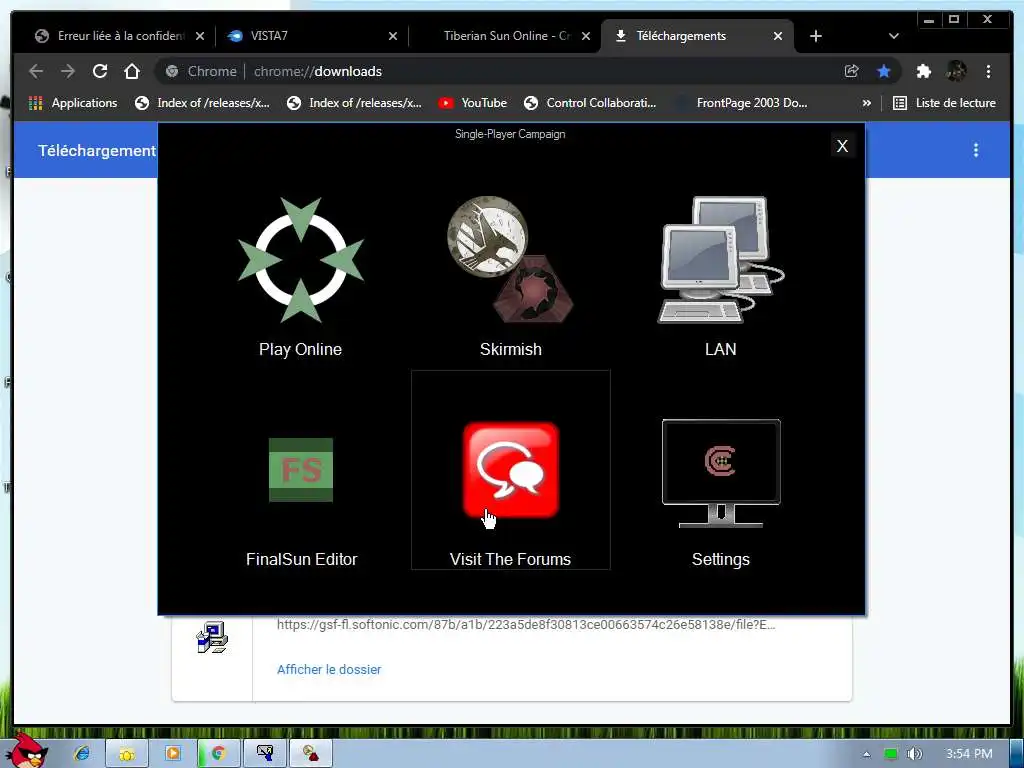The height and width of the screenshot is (768, 1024).
Task: Click Afficher le dossier link
Action: (x=328, y=669)
